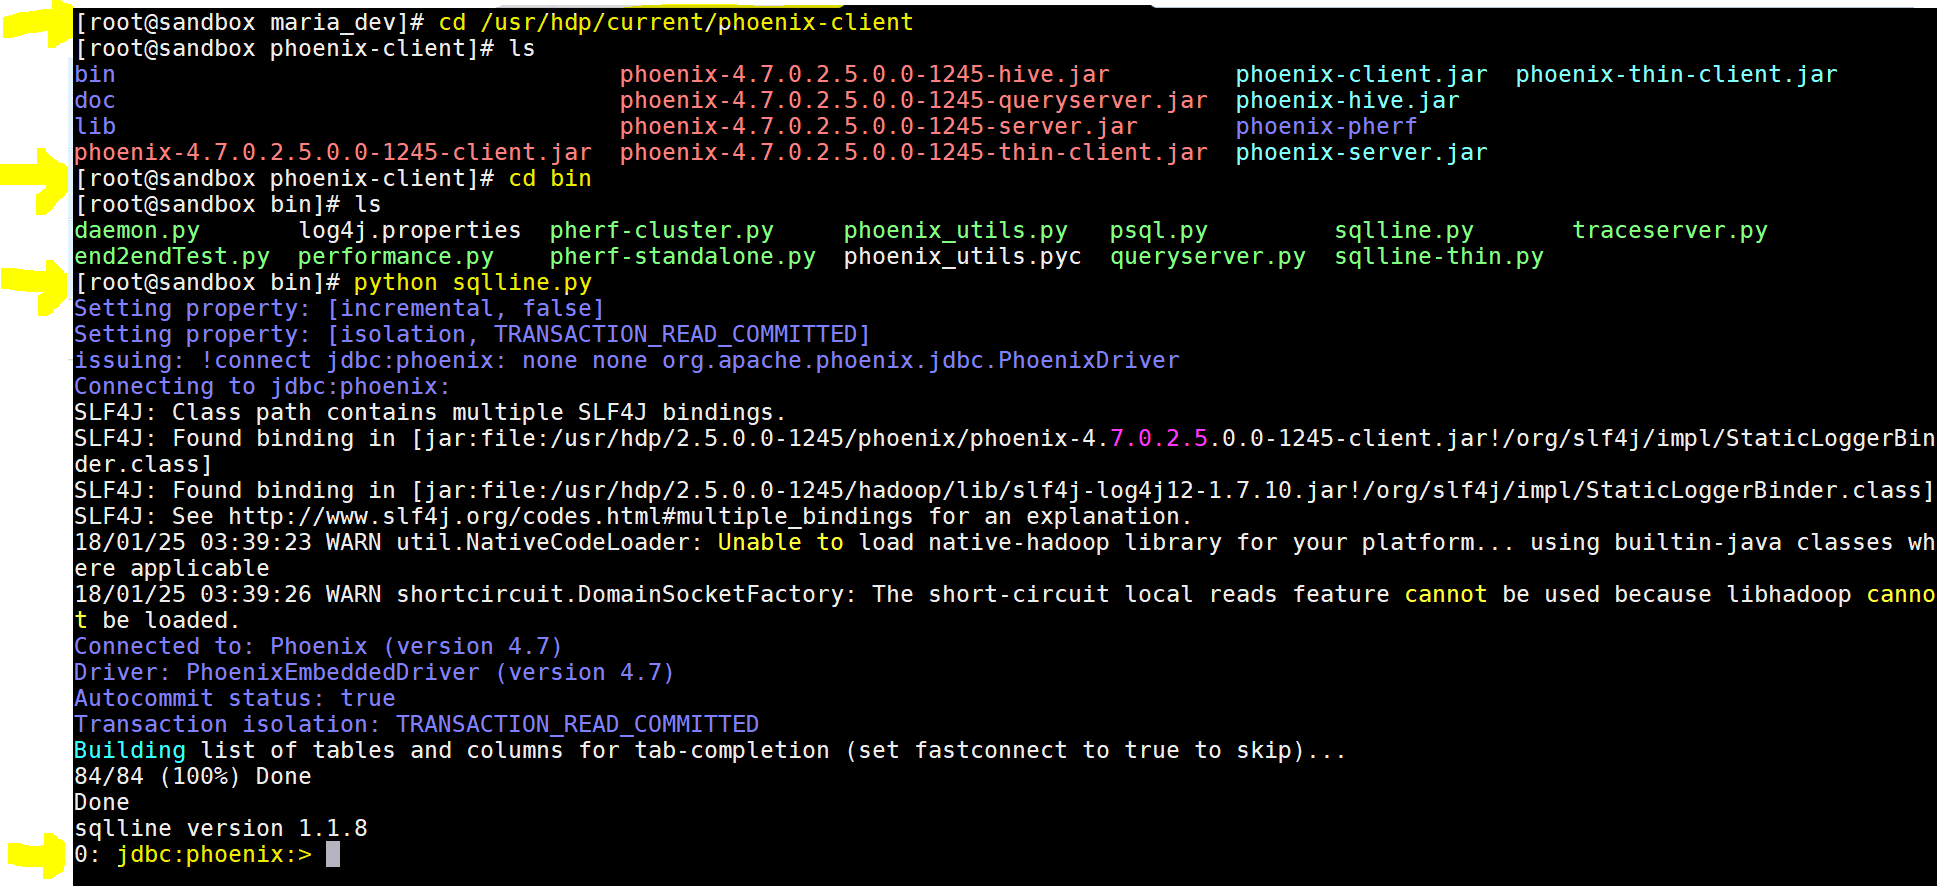
Task: Click end2endTest.py file name
Action: pyautogui.click(x=172, y=257)
